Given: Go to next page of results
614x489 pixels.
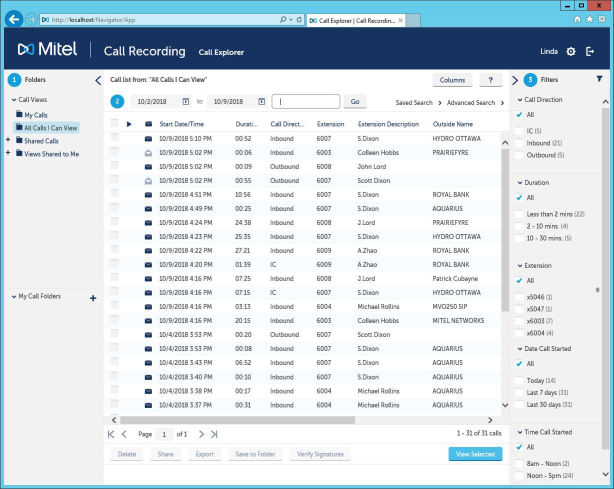Looking at the screenshot, I should [201, 434].
